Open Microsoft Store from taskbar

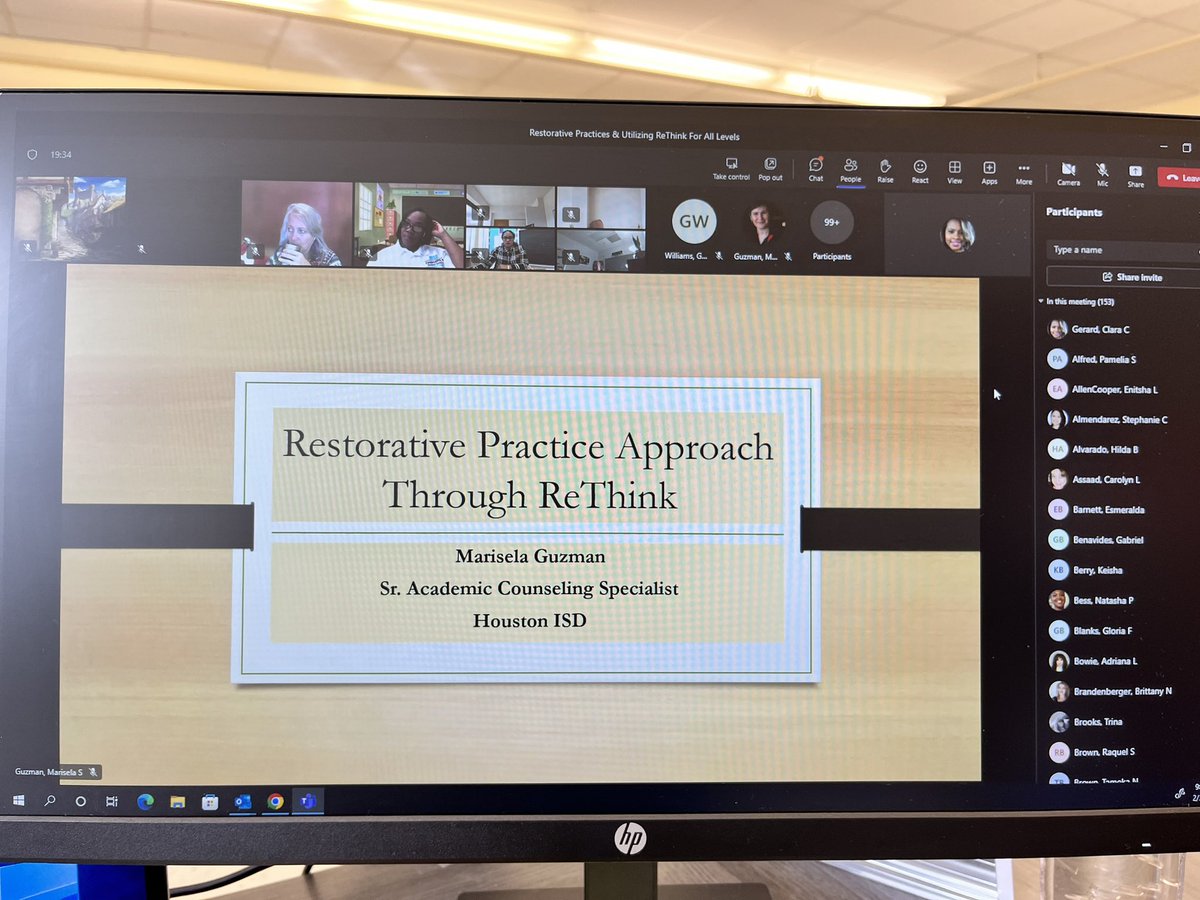coord(210,801)
